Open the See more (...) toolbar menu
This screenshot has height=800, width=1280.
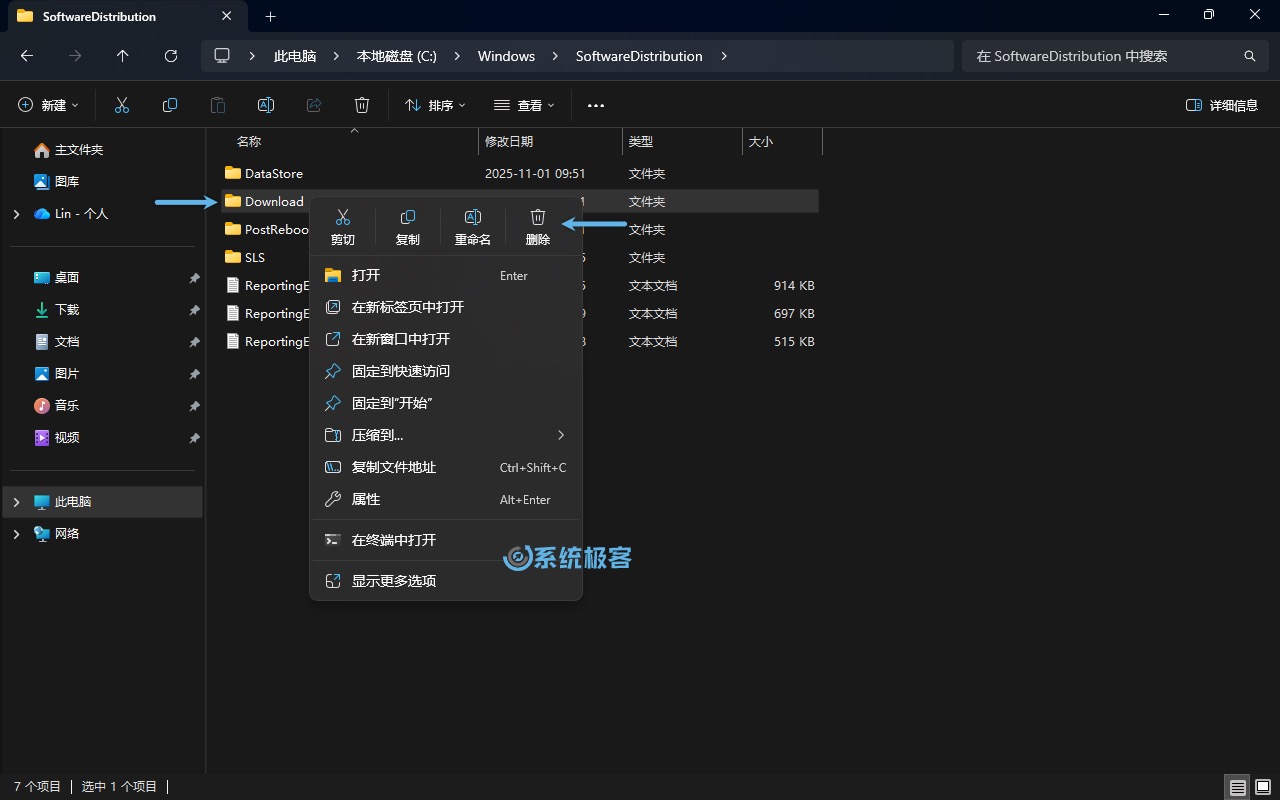tap(595, 105)
